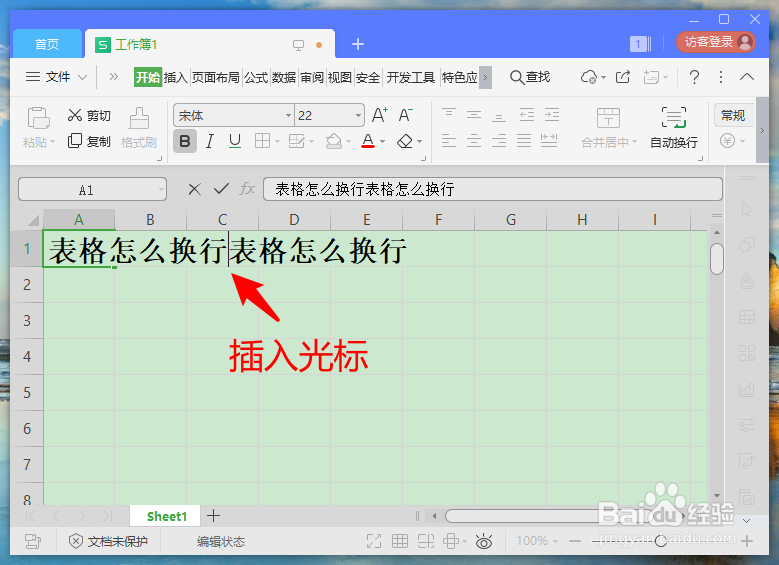Increase font size with A+ icon
The width and height of the screenshot is (779, 565).
pyautogui.click(x=380, y=115)
